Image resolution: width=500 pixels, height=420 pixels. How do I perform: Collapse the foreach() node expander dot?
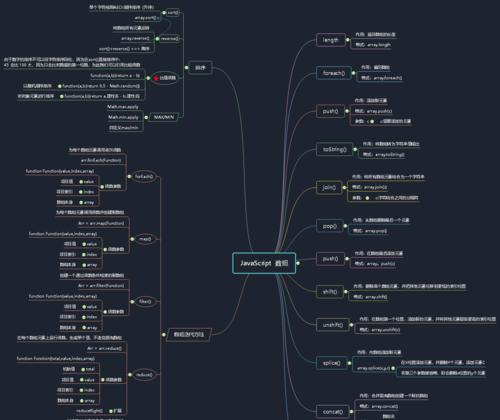click(353, 73)
